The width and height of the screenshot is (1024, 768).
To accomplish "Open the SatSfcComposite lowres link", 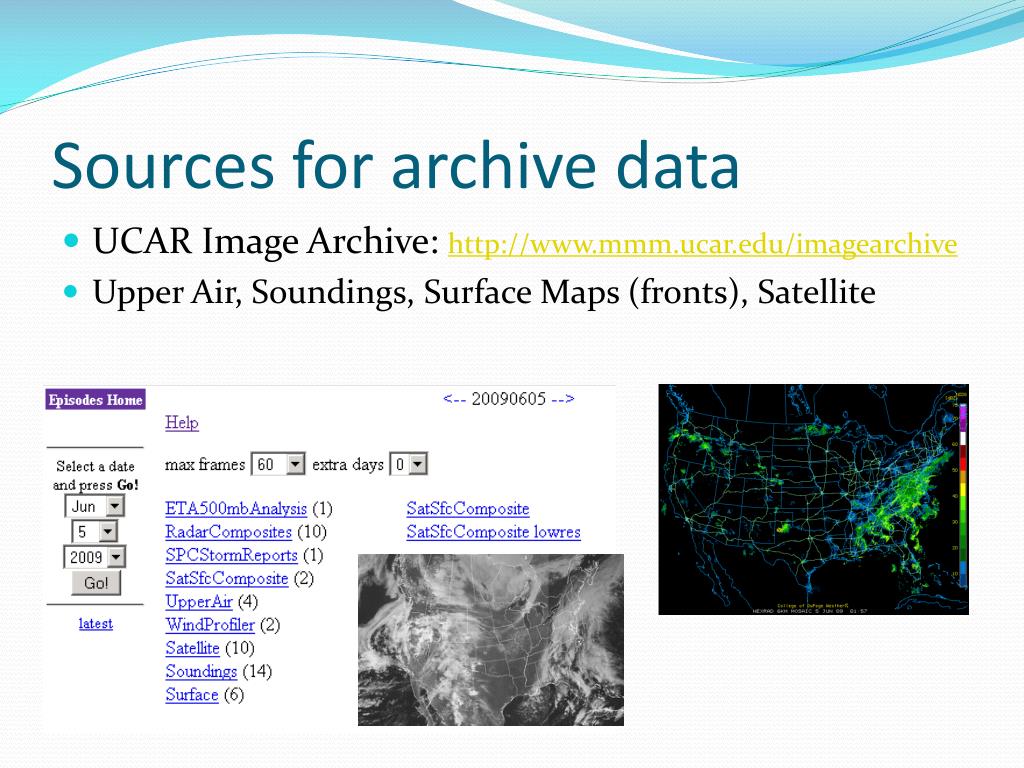I will point(493,532).
